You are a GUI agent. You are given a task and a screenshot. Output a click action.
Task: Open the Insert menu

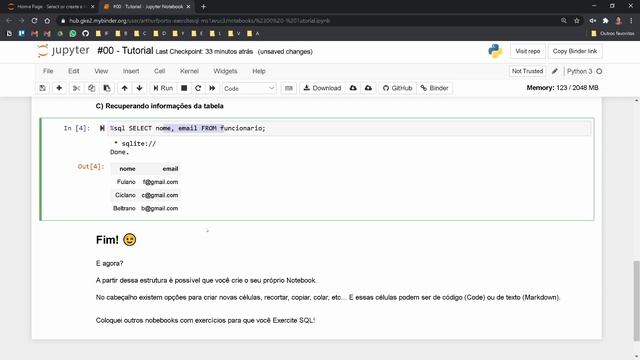point(131,71)
